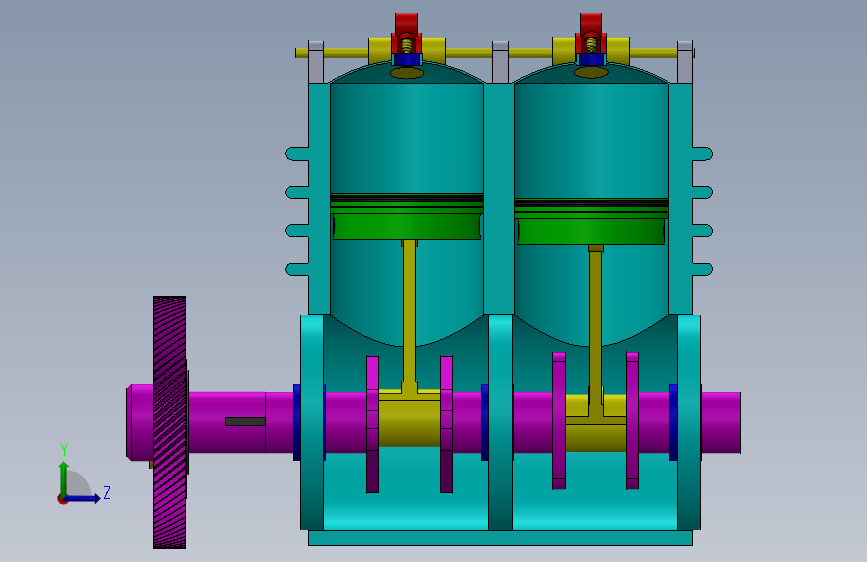Click the "Y" axis label
867x562 pixels.
[64, 450]
